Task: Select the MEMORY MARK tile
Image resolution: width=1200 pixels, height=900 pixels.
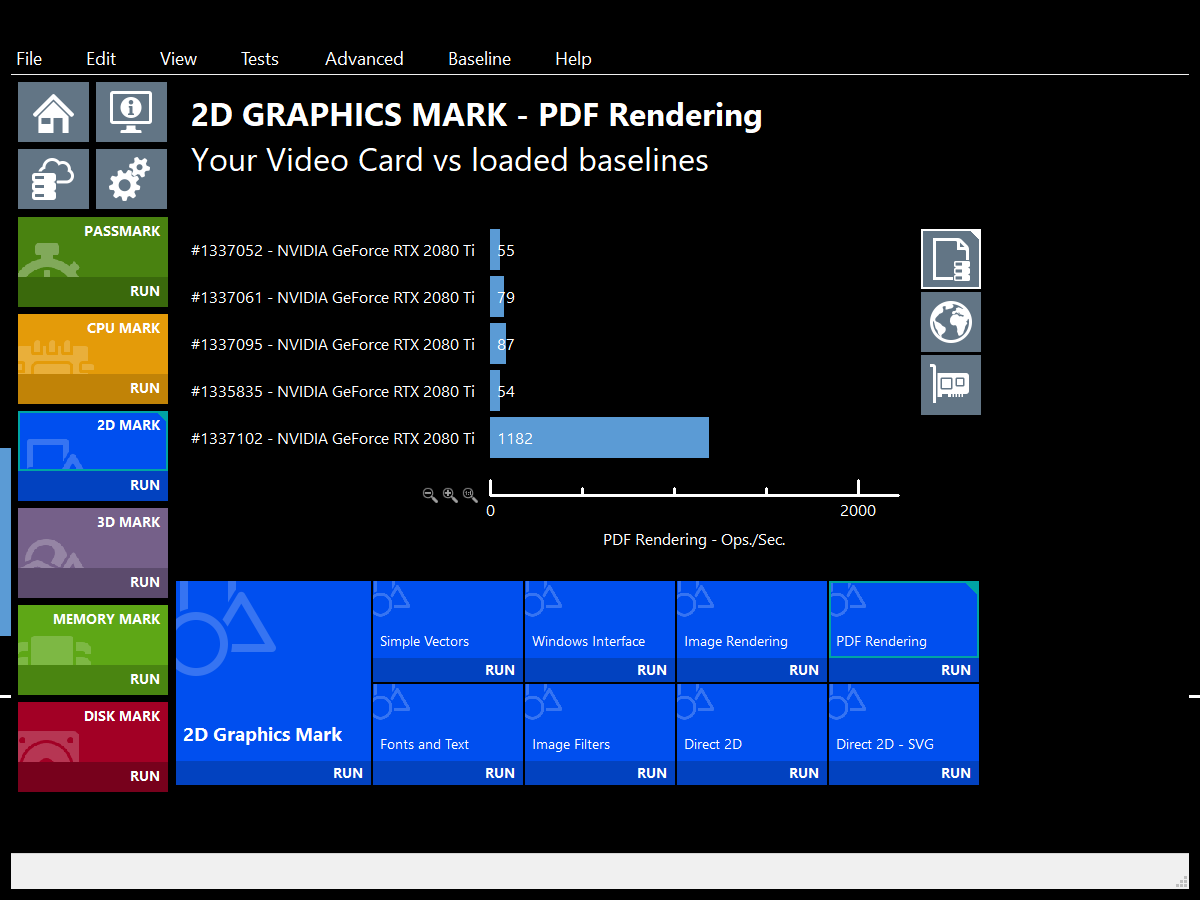Action: coord(93,635)
